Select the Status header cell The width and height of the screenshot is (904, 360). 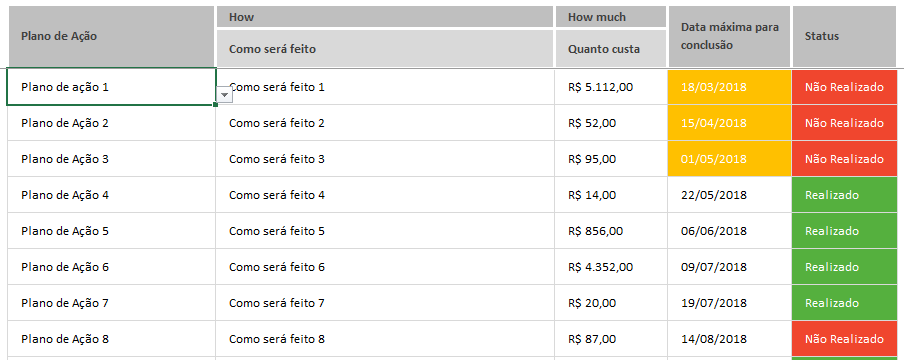point(848,36)
